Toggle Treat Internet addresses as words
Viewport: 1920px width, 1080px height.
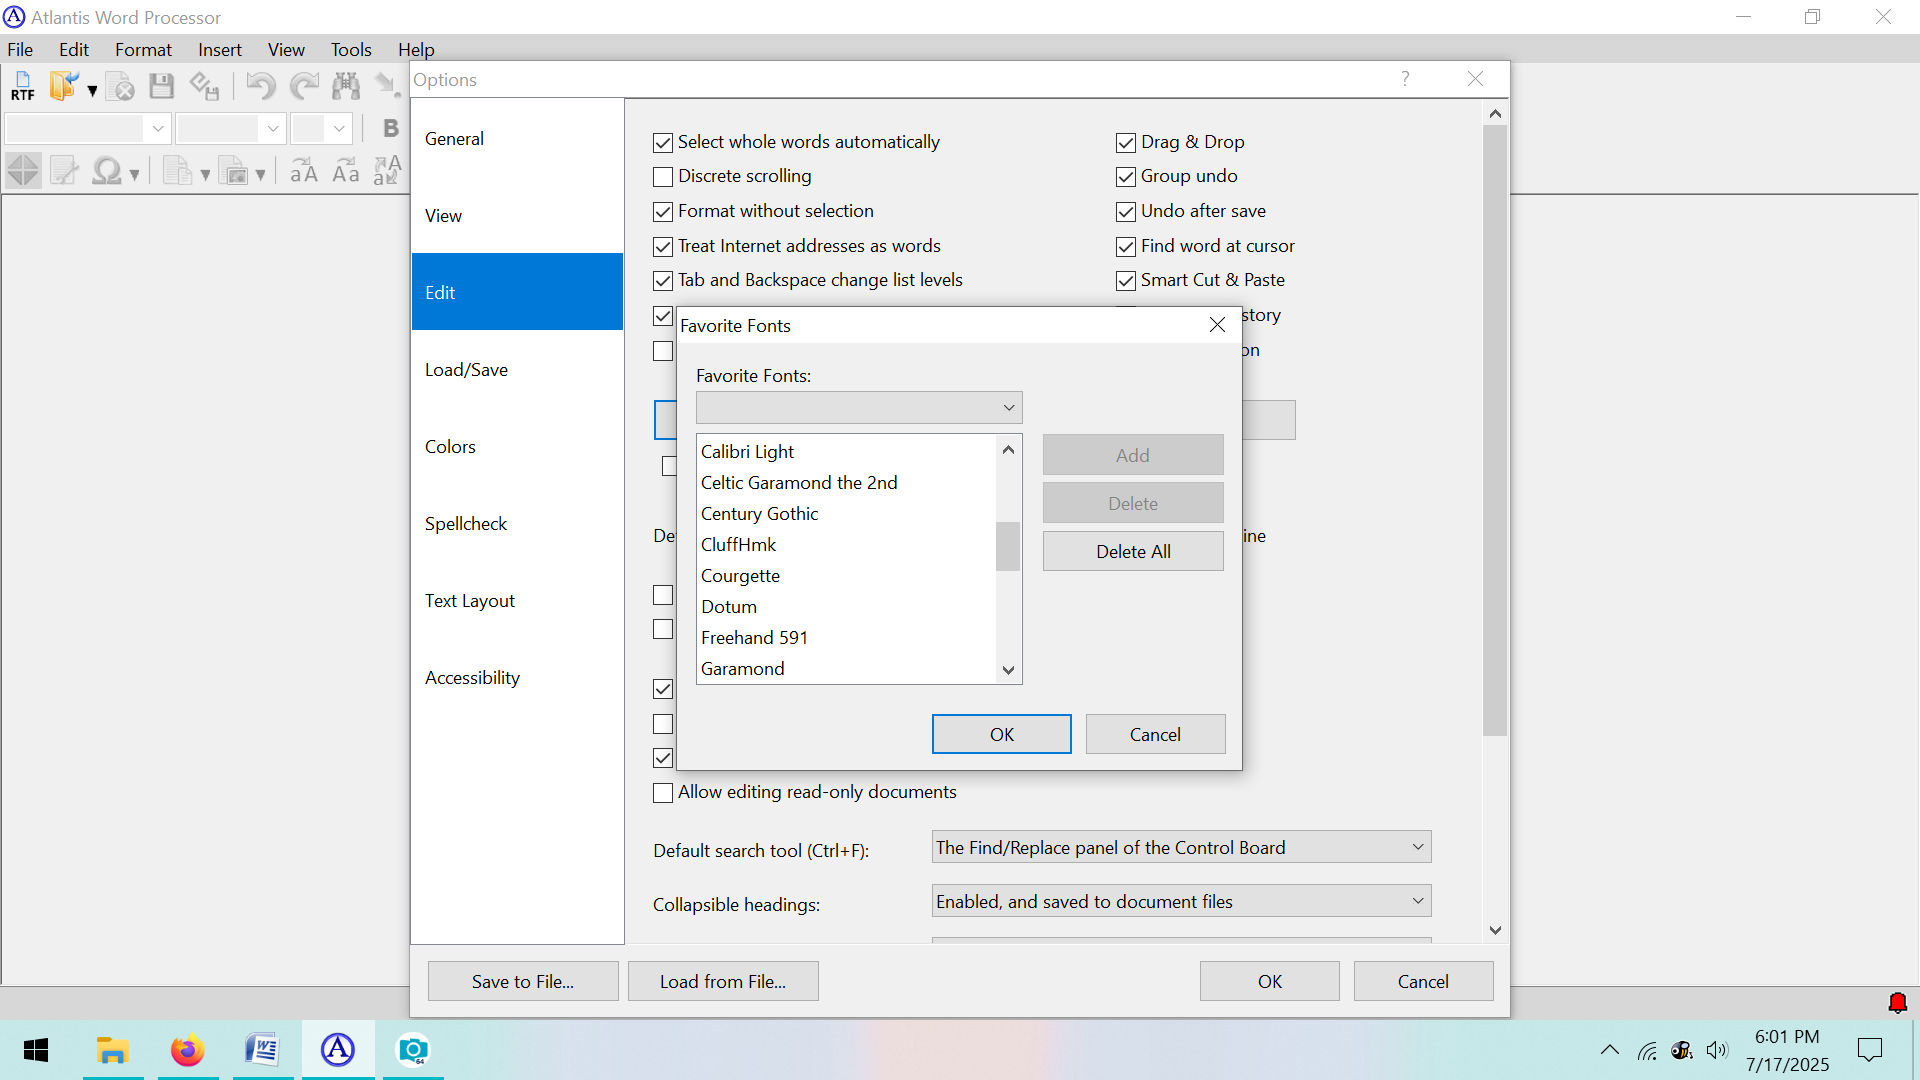pyautogui.click(x=663, y=247)
